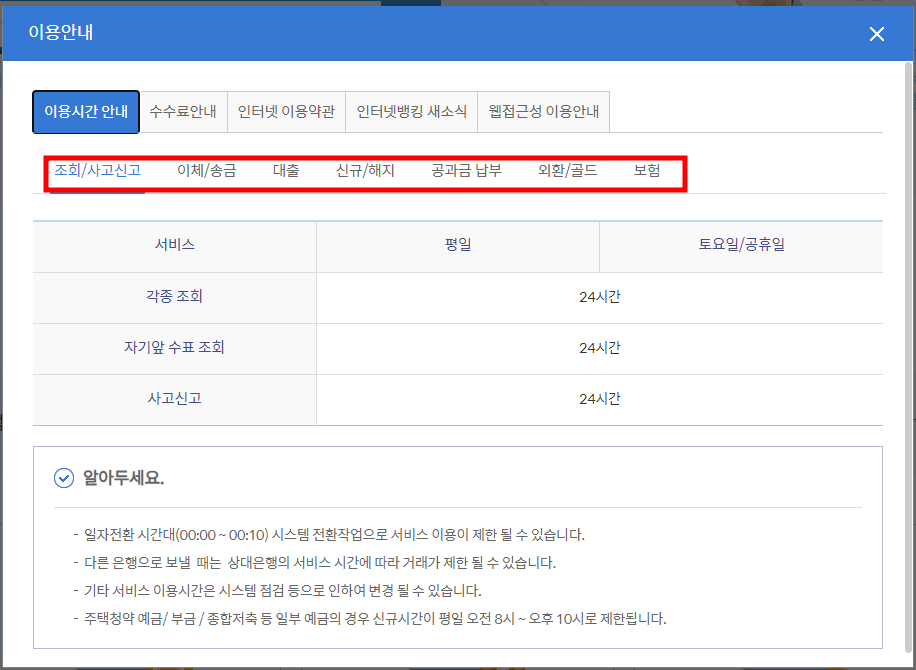
Task: Click the 각종 조회 table row
Action: (174, 297)
